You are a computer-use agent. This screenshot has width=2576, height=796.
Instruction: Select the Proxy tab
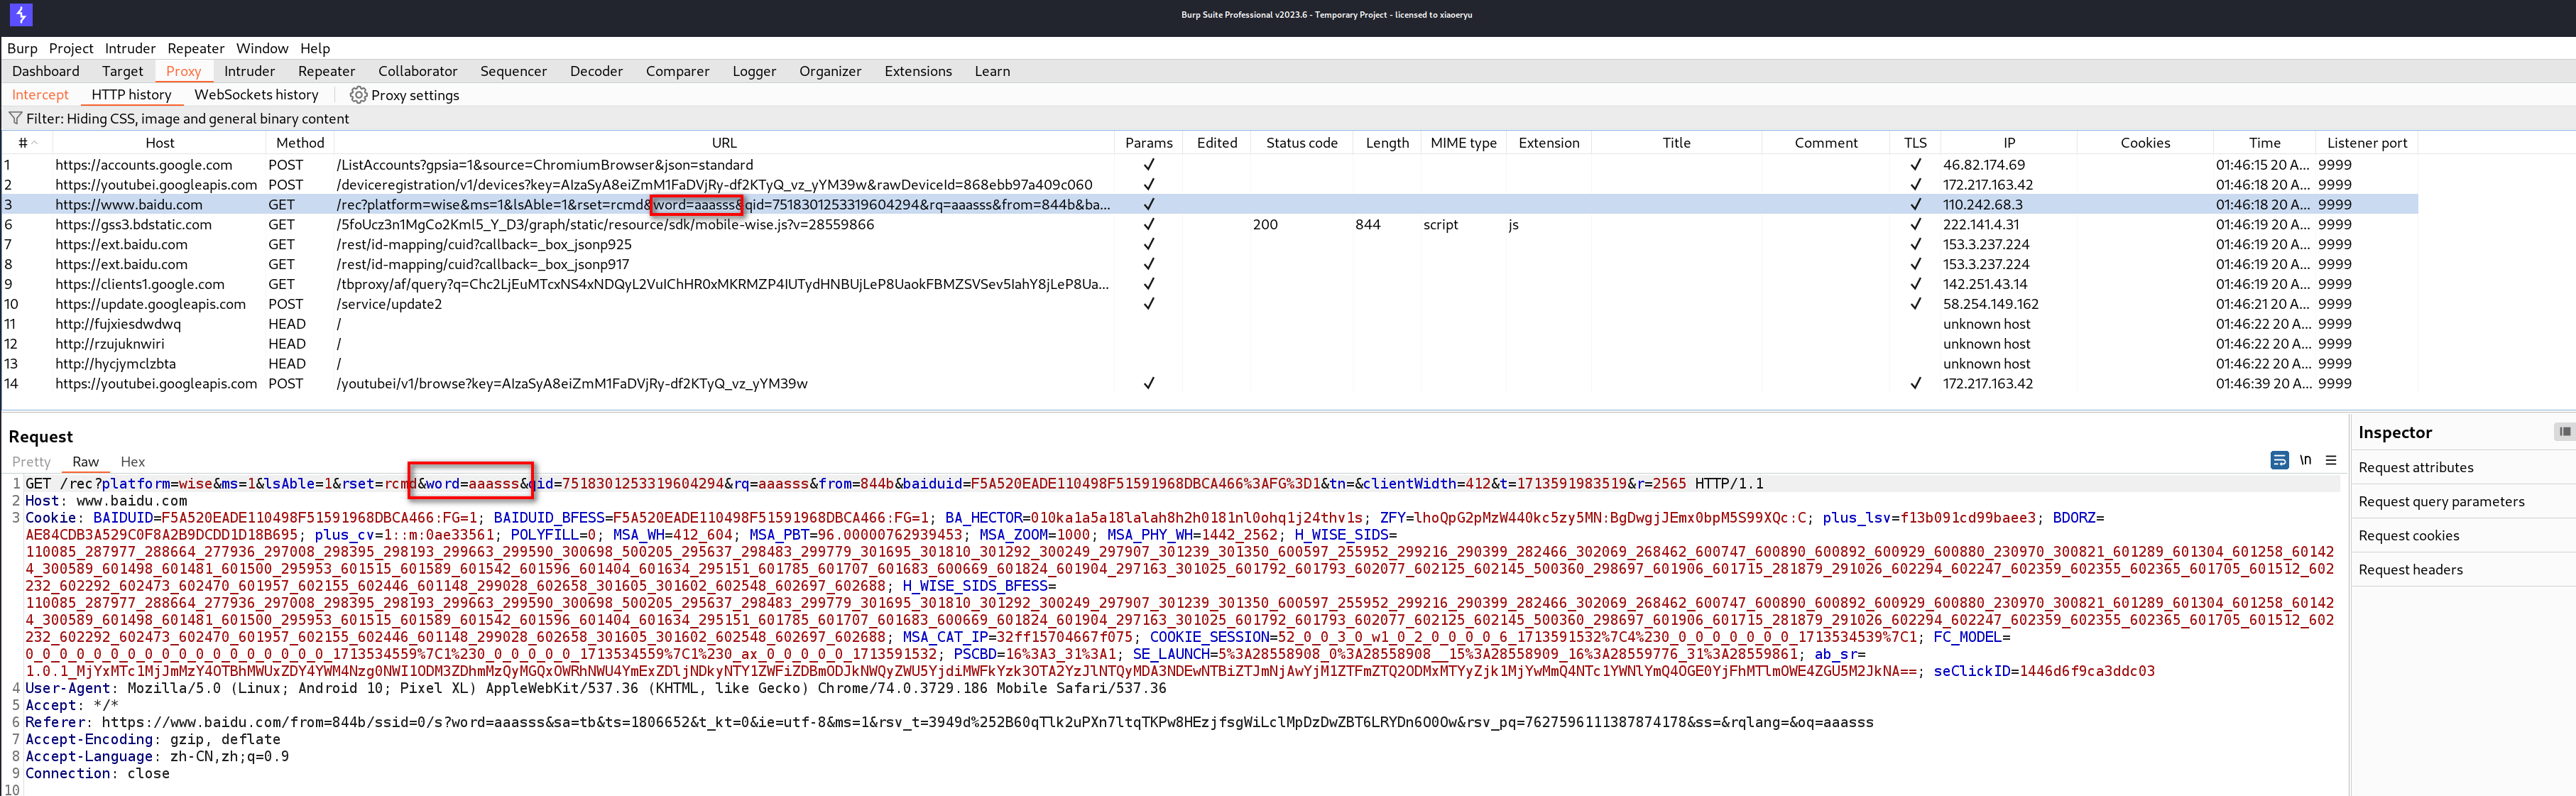[184, 71]
